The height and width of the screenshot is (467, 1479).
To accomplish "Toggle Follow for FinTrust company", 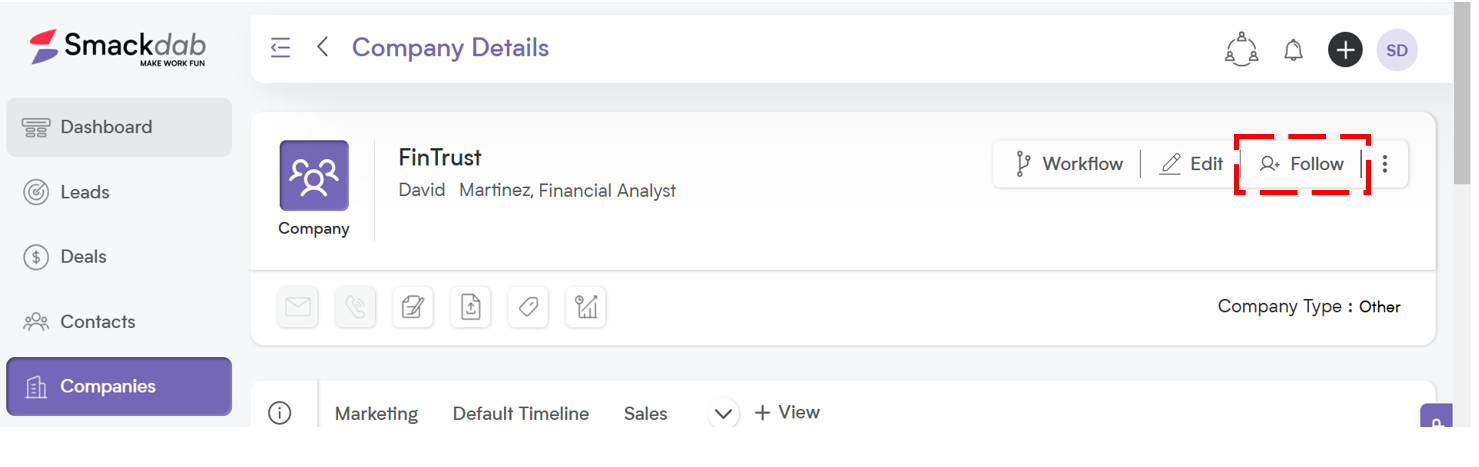I will click(x=1302, y=164).
